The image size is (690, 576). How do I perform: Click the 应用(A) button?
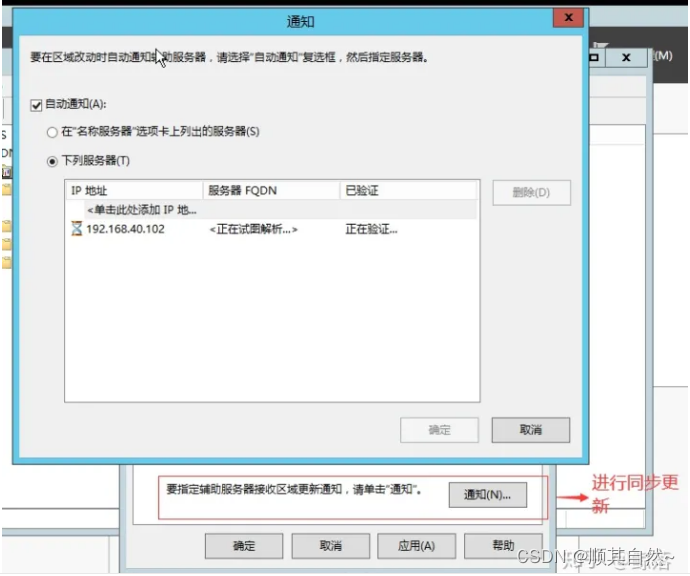point(416,546)
